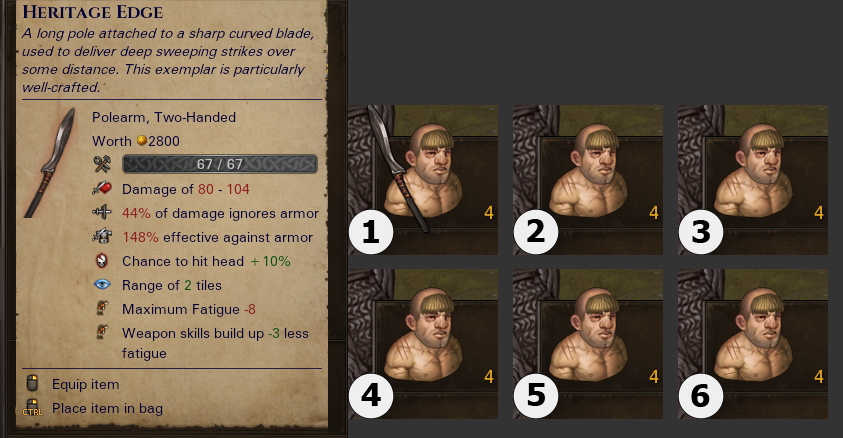Select the character portrait labeled 3

[753, 180]
